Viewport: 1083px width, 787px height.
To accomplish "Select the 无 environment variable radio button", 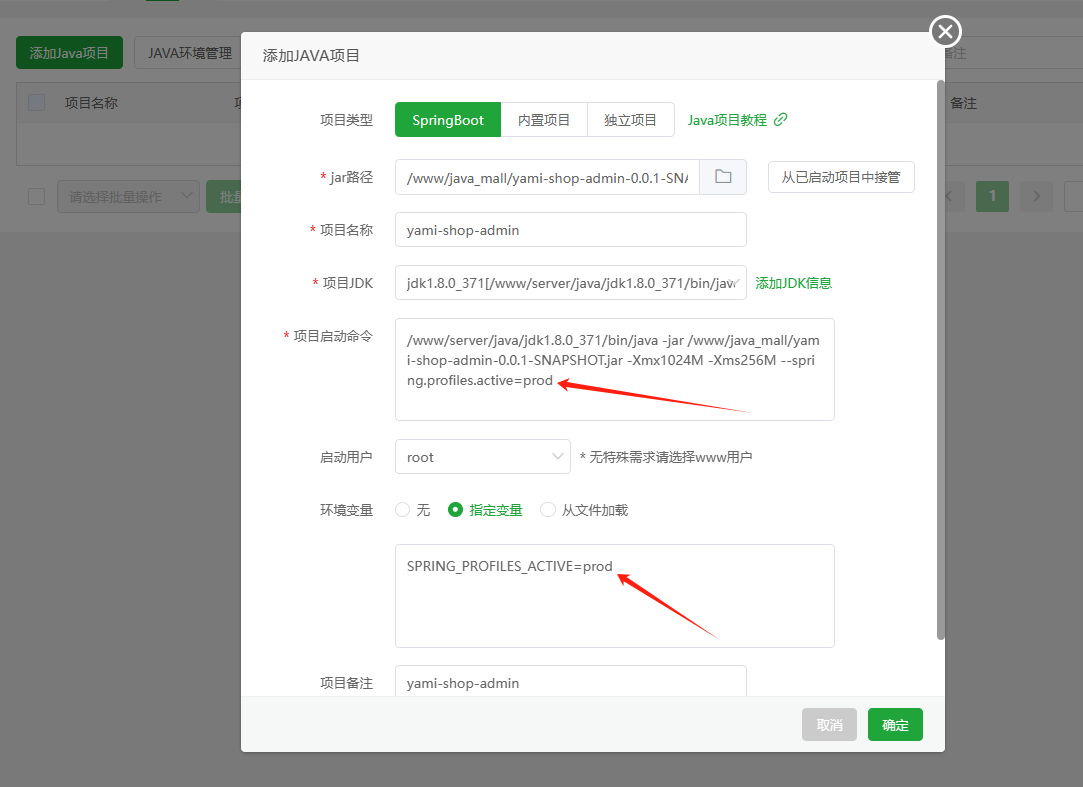I will pos(402,509).
